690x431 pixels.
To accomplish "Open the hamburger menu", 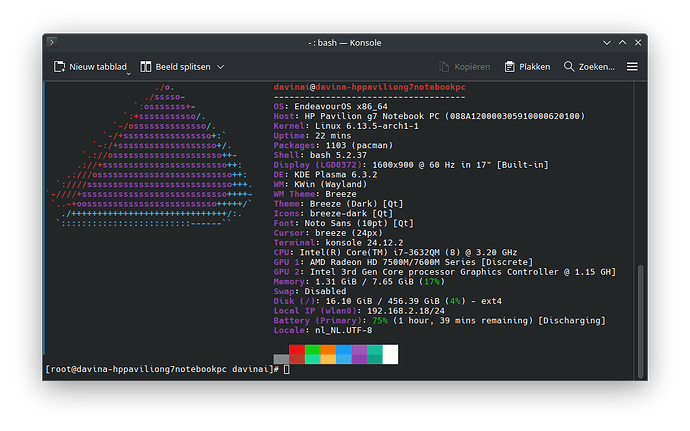I will tap(632, 66).
